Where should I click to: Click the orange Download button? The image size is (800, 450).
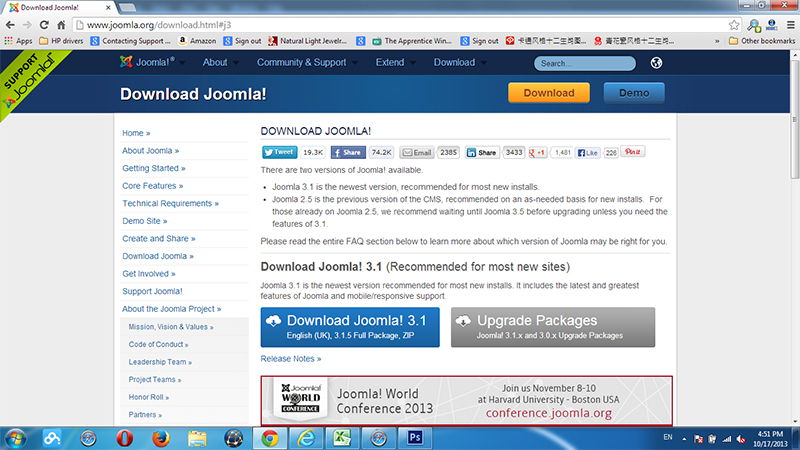click(549, 93)
